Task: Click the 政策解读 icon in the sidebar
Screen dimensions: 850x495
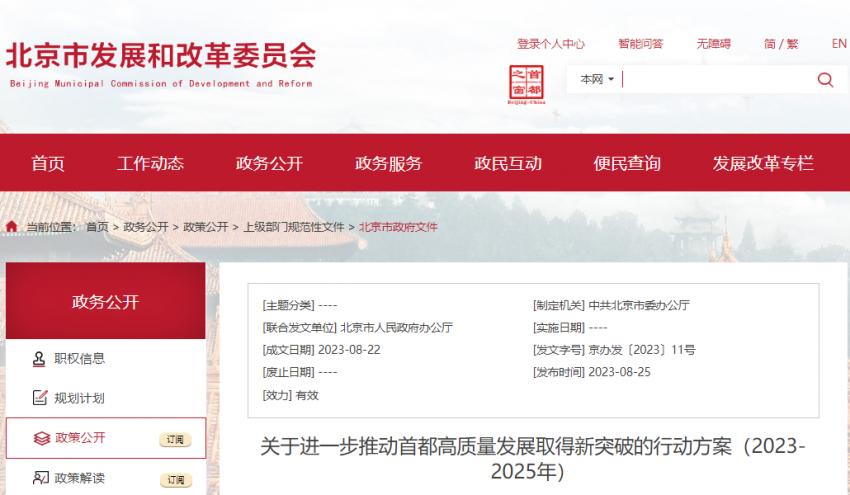Action: [41, 478]
